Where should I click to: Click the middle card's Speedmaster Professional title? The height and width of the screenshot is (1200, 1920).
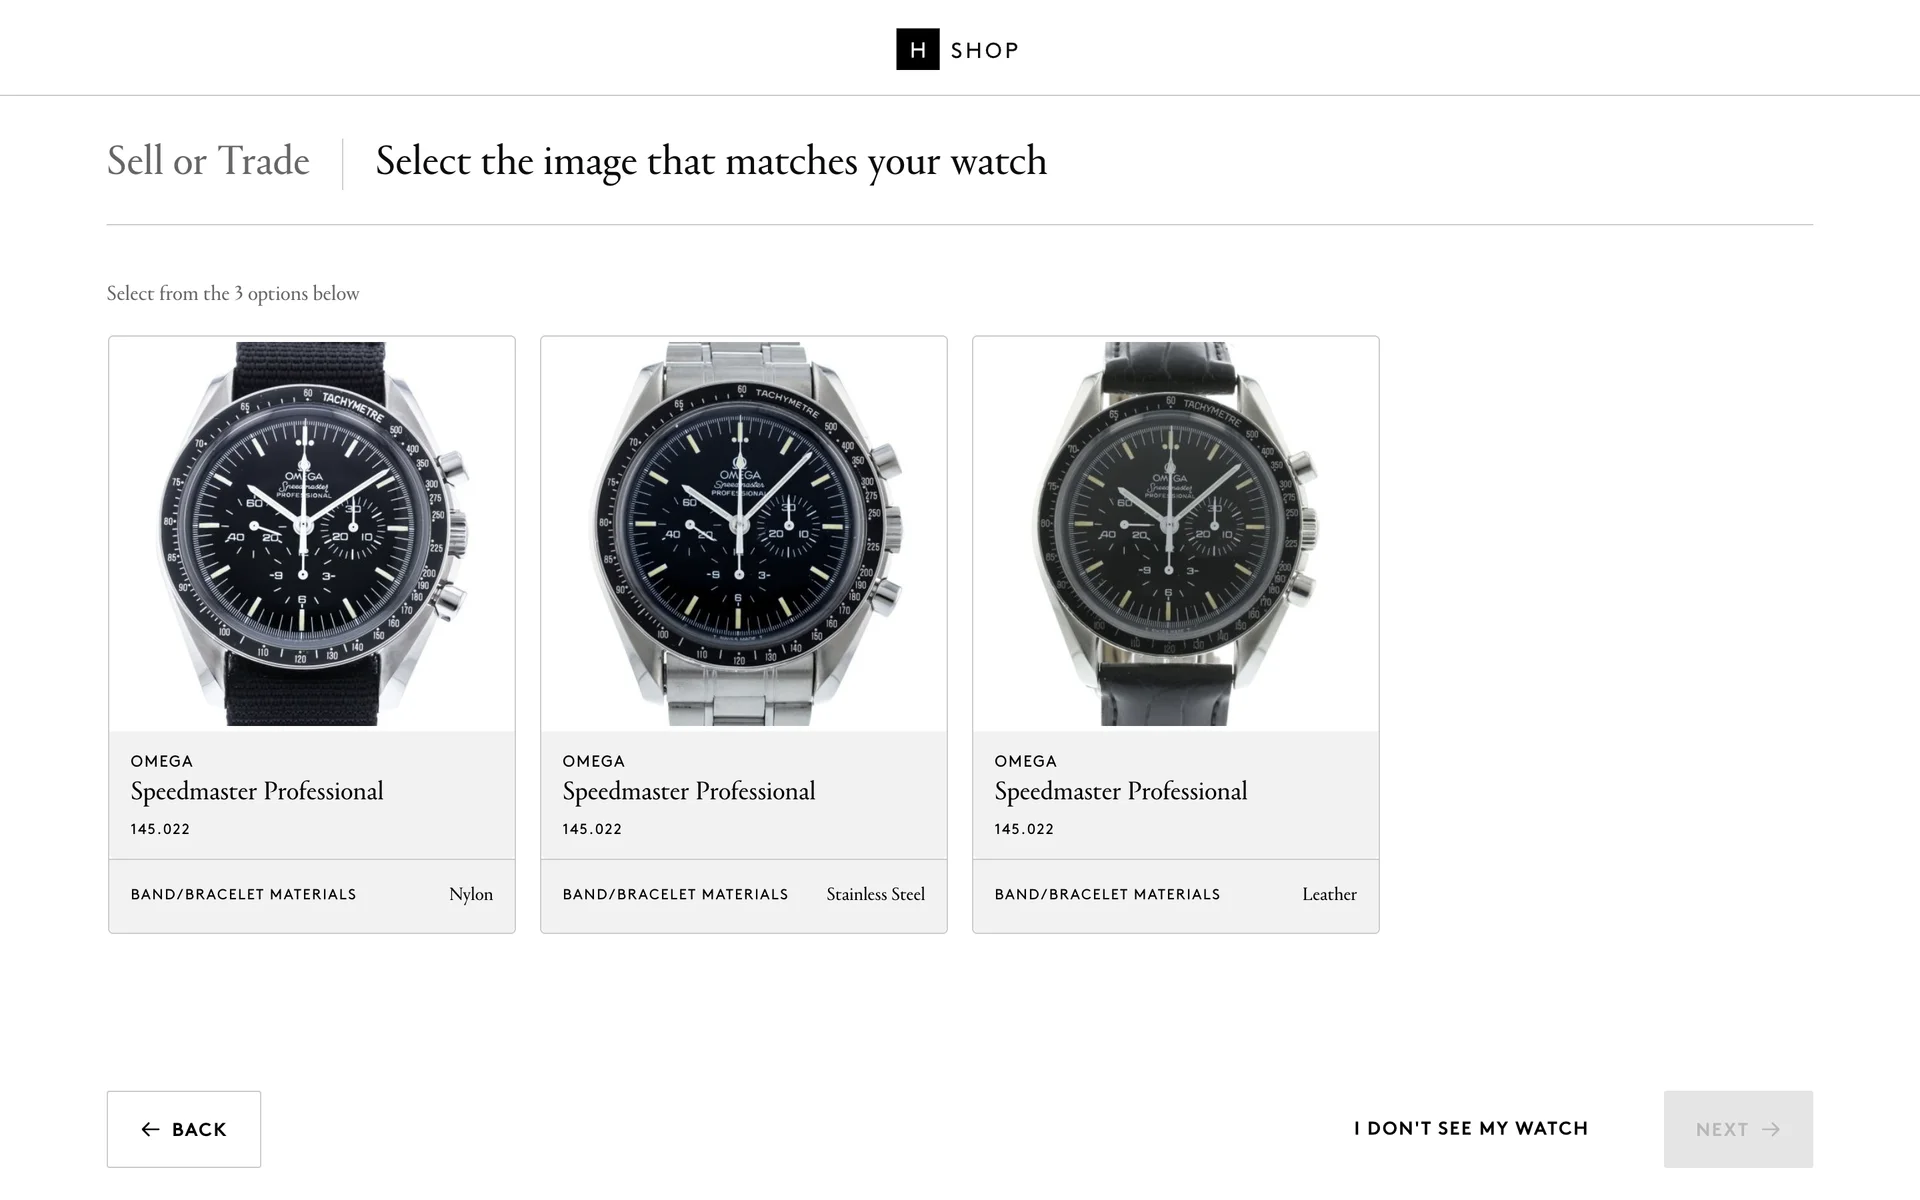click(689, 791)
